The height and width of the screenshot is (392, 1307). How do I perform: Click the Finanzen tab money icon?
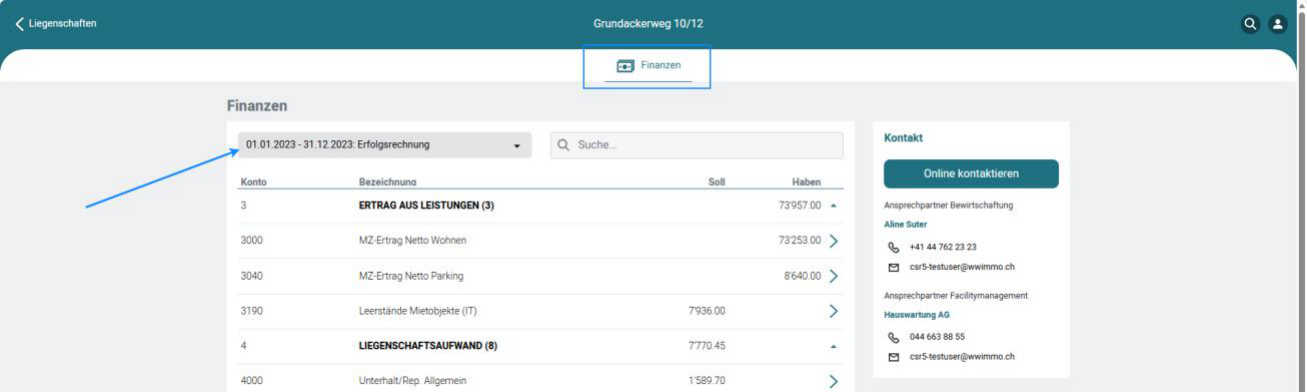(x=625, y=66)
